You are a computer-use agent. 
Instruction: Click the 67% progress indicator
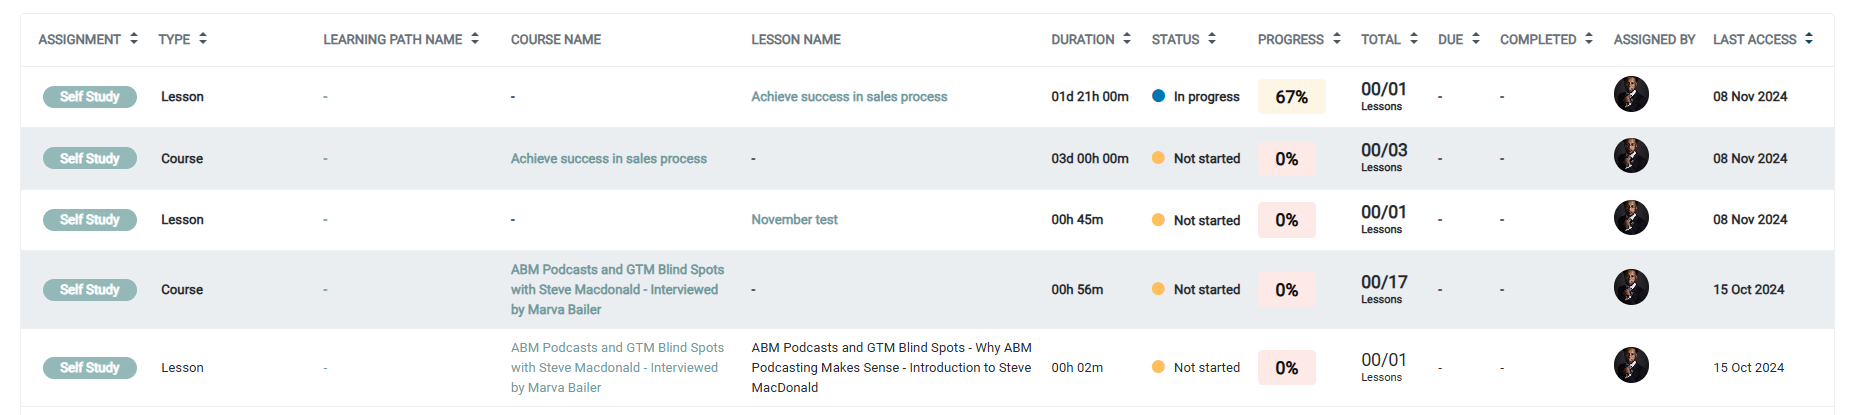[1291, 97]
